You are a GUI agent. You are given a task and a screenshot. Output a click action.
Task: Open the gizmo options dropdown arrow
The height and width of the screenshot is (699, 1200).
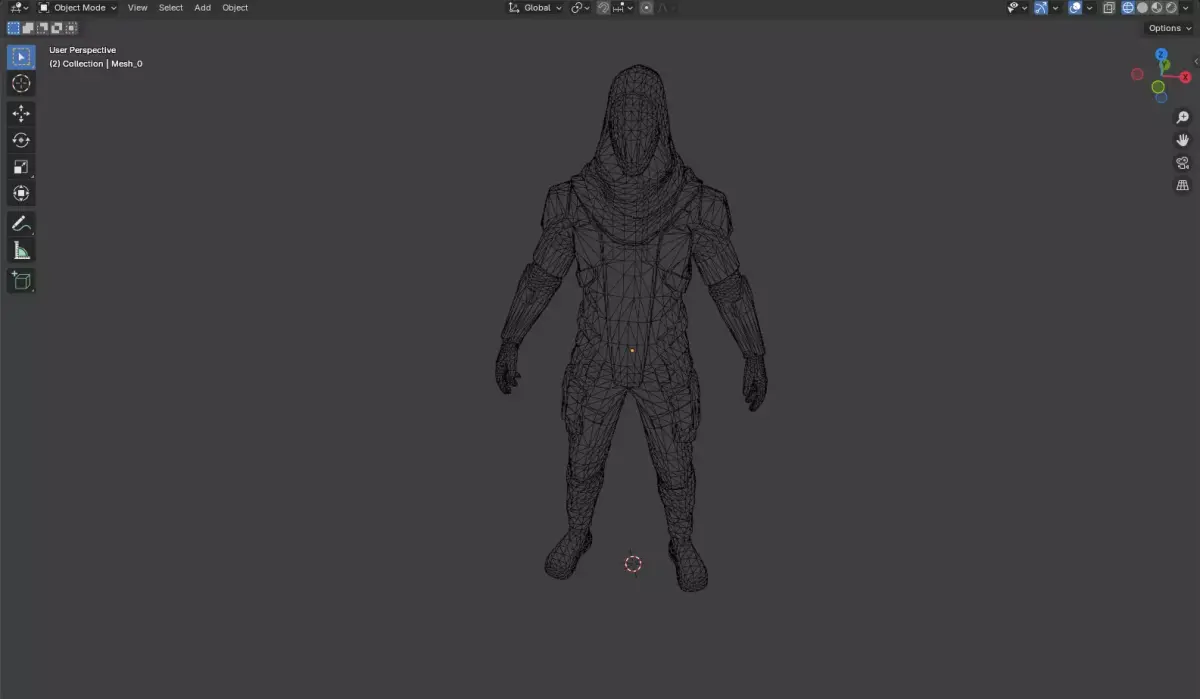1055,8
